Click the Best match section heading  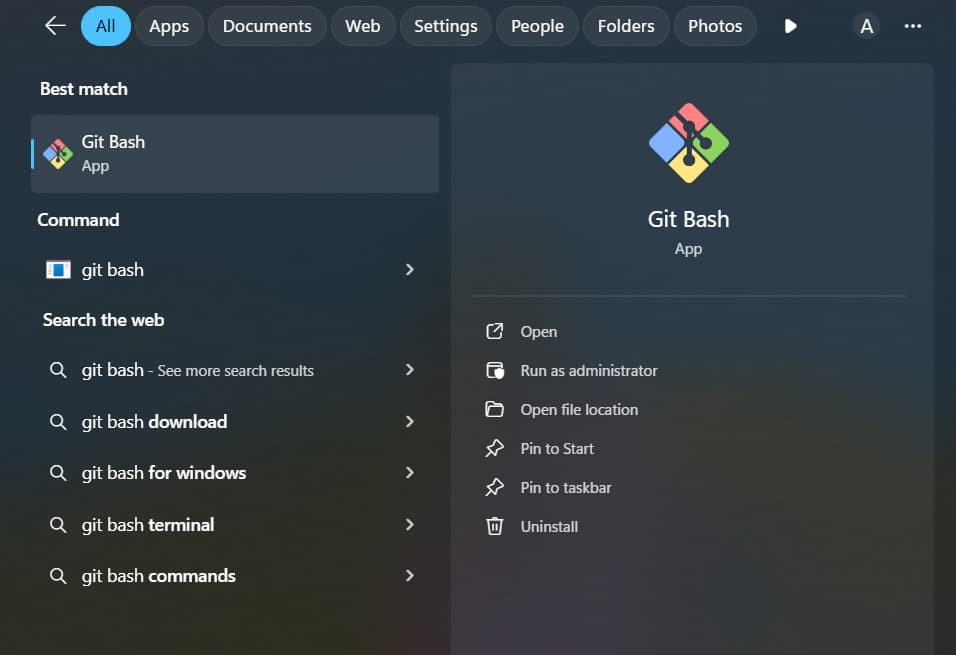(x=84, y=89)
